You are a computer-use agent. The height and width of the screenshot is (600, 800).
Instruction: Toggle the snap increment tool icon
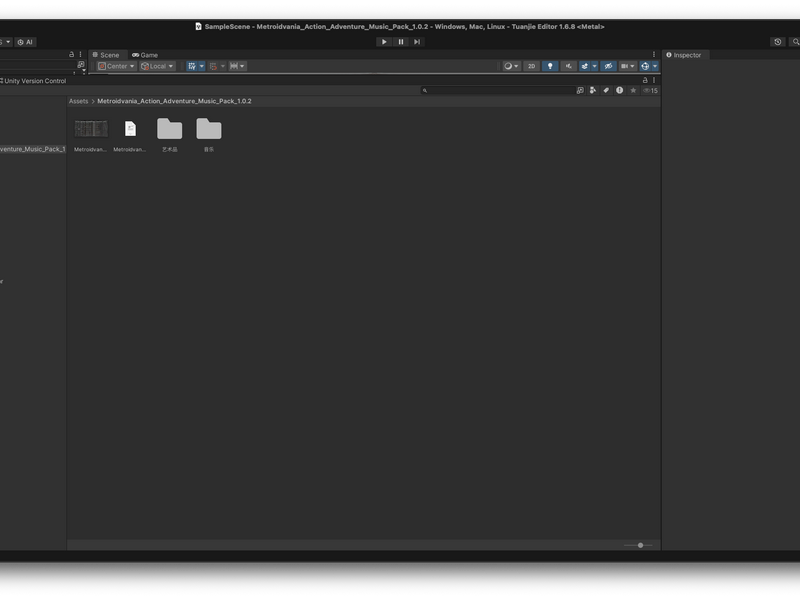[x=213, y=66]
